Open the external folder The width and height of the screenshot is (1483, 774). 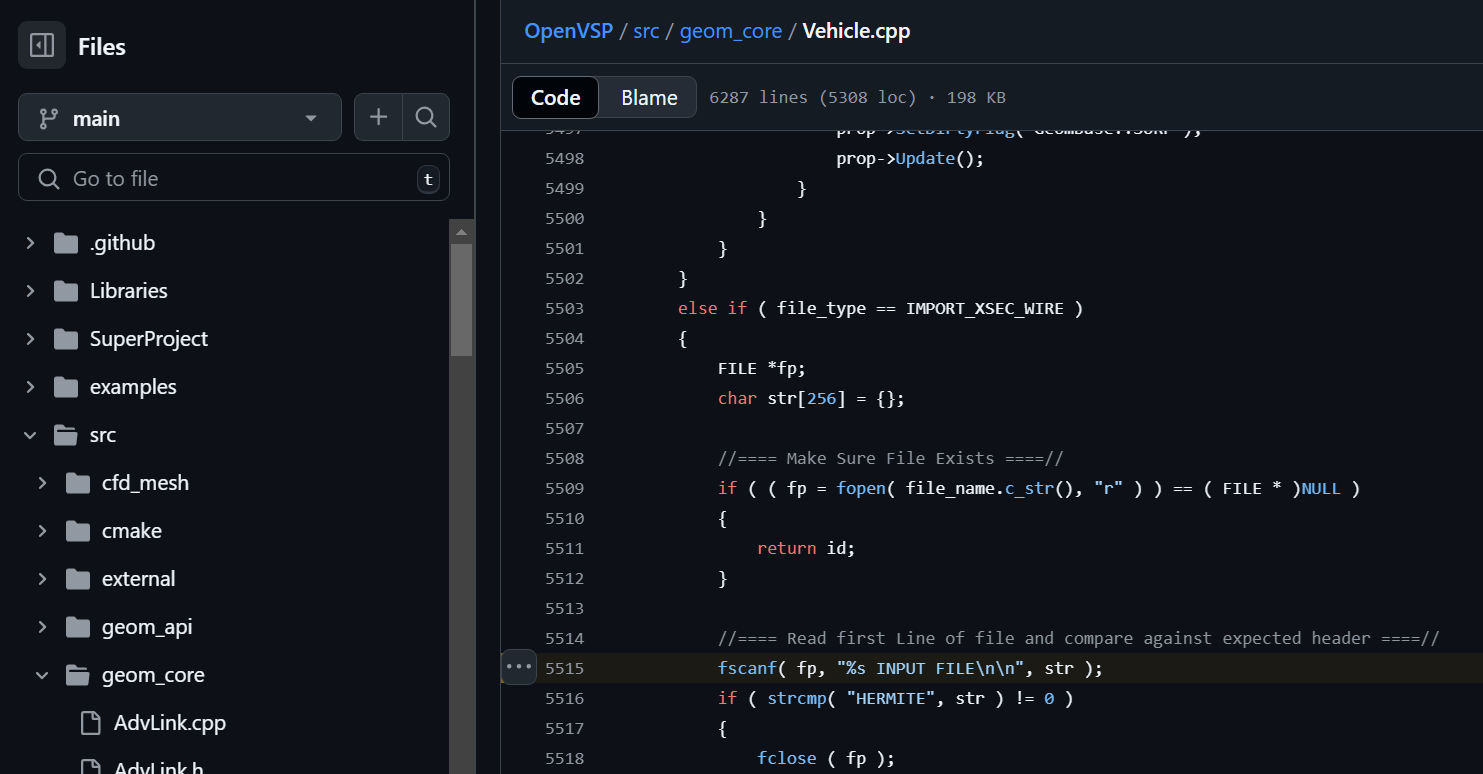click(x=138, y=579)
